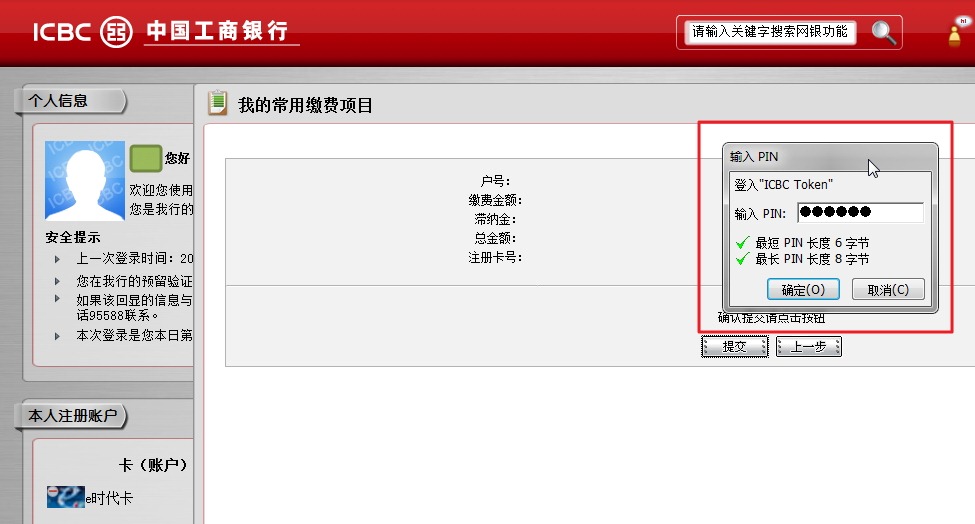This screenshot has width=975, height=524.
Task: Click the 输入 PIN dialog title bar
Action: [x=829, y=157]
